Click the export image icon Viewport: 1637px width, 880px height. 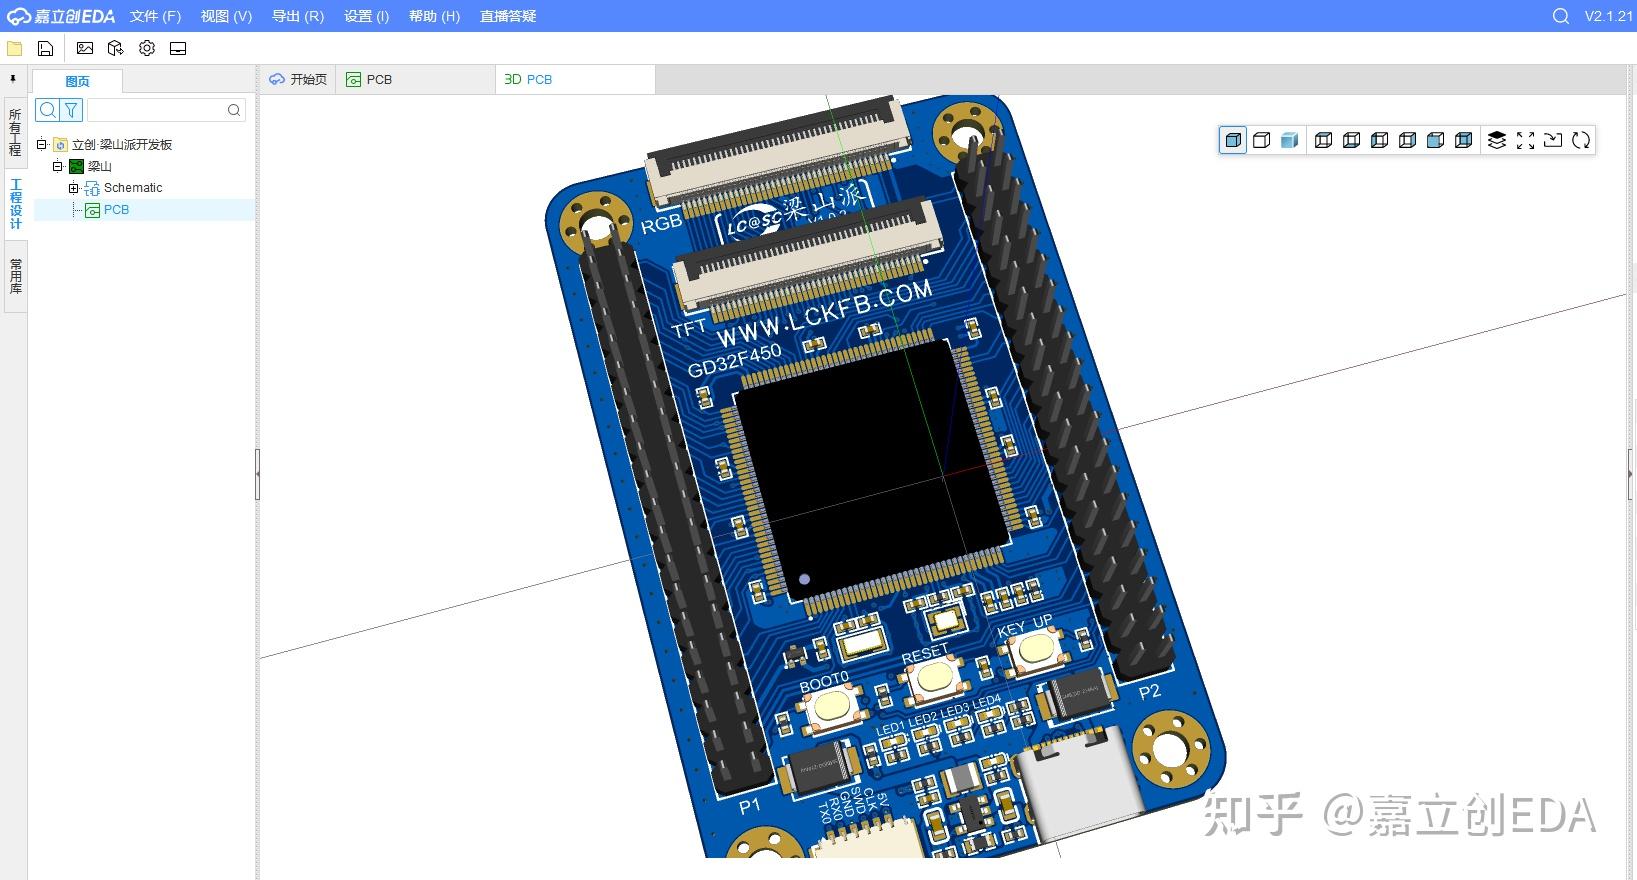point(85,48)
